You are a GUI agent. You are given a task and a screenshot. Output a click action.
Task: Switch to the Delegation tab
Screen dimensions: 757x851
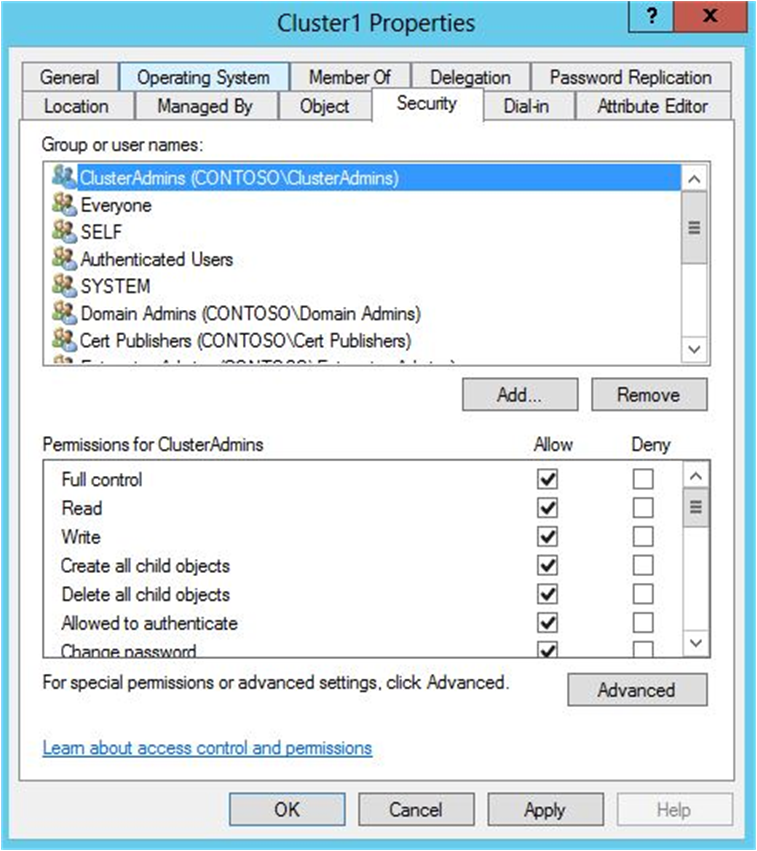pyautogui.click(x=470, y=77)
